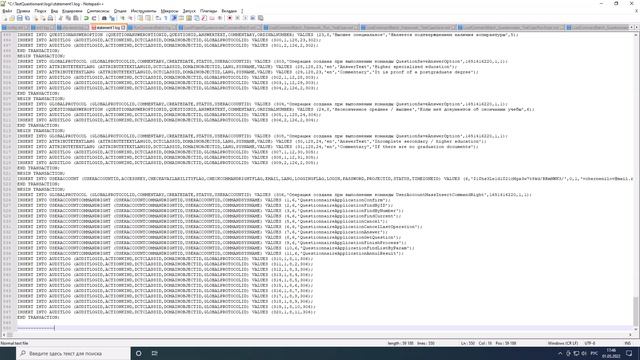Open the notification center icon
This screenshot has height=360, width=640.
629,353
